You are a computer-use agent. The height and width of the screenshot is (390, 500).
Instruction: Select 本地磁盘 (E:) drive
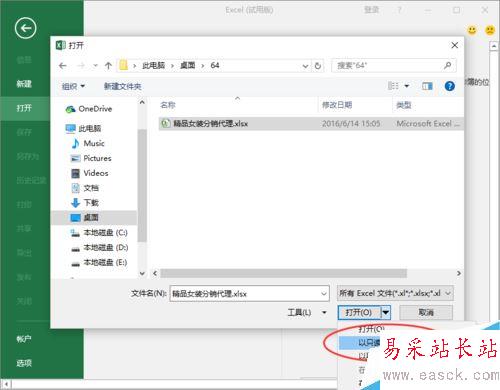coord(99,263)
